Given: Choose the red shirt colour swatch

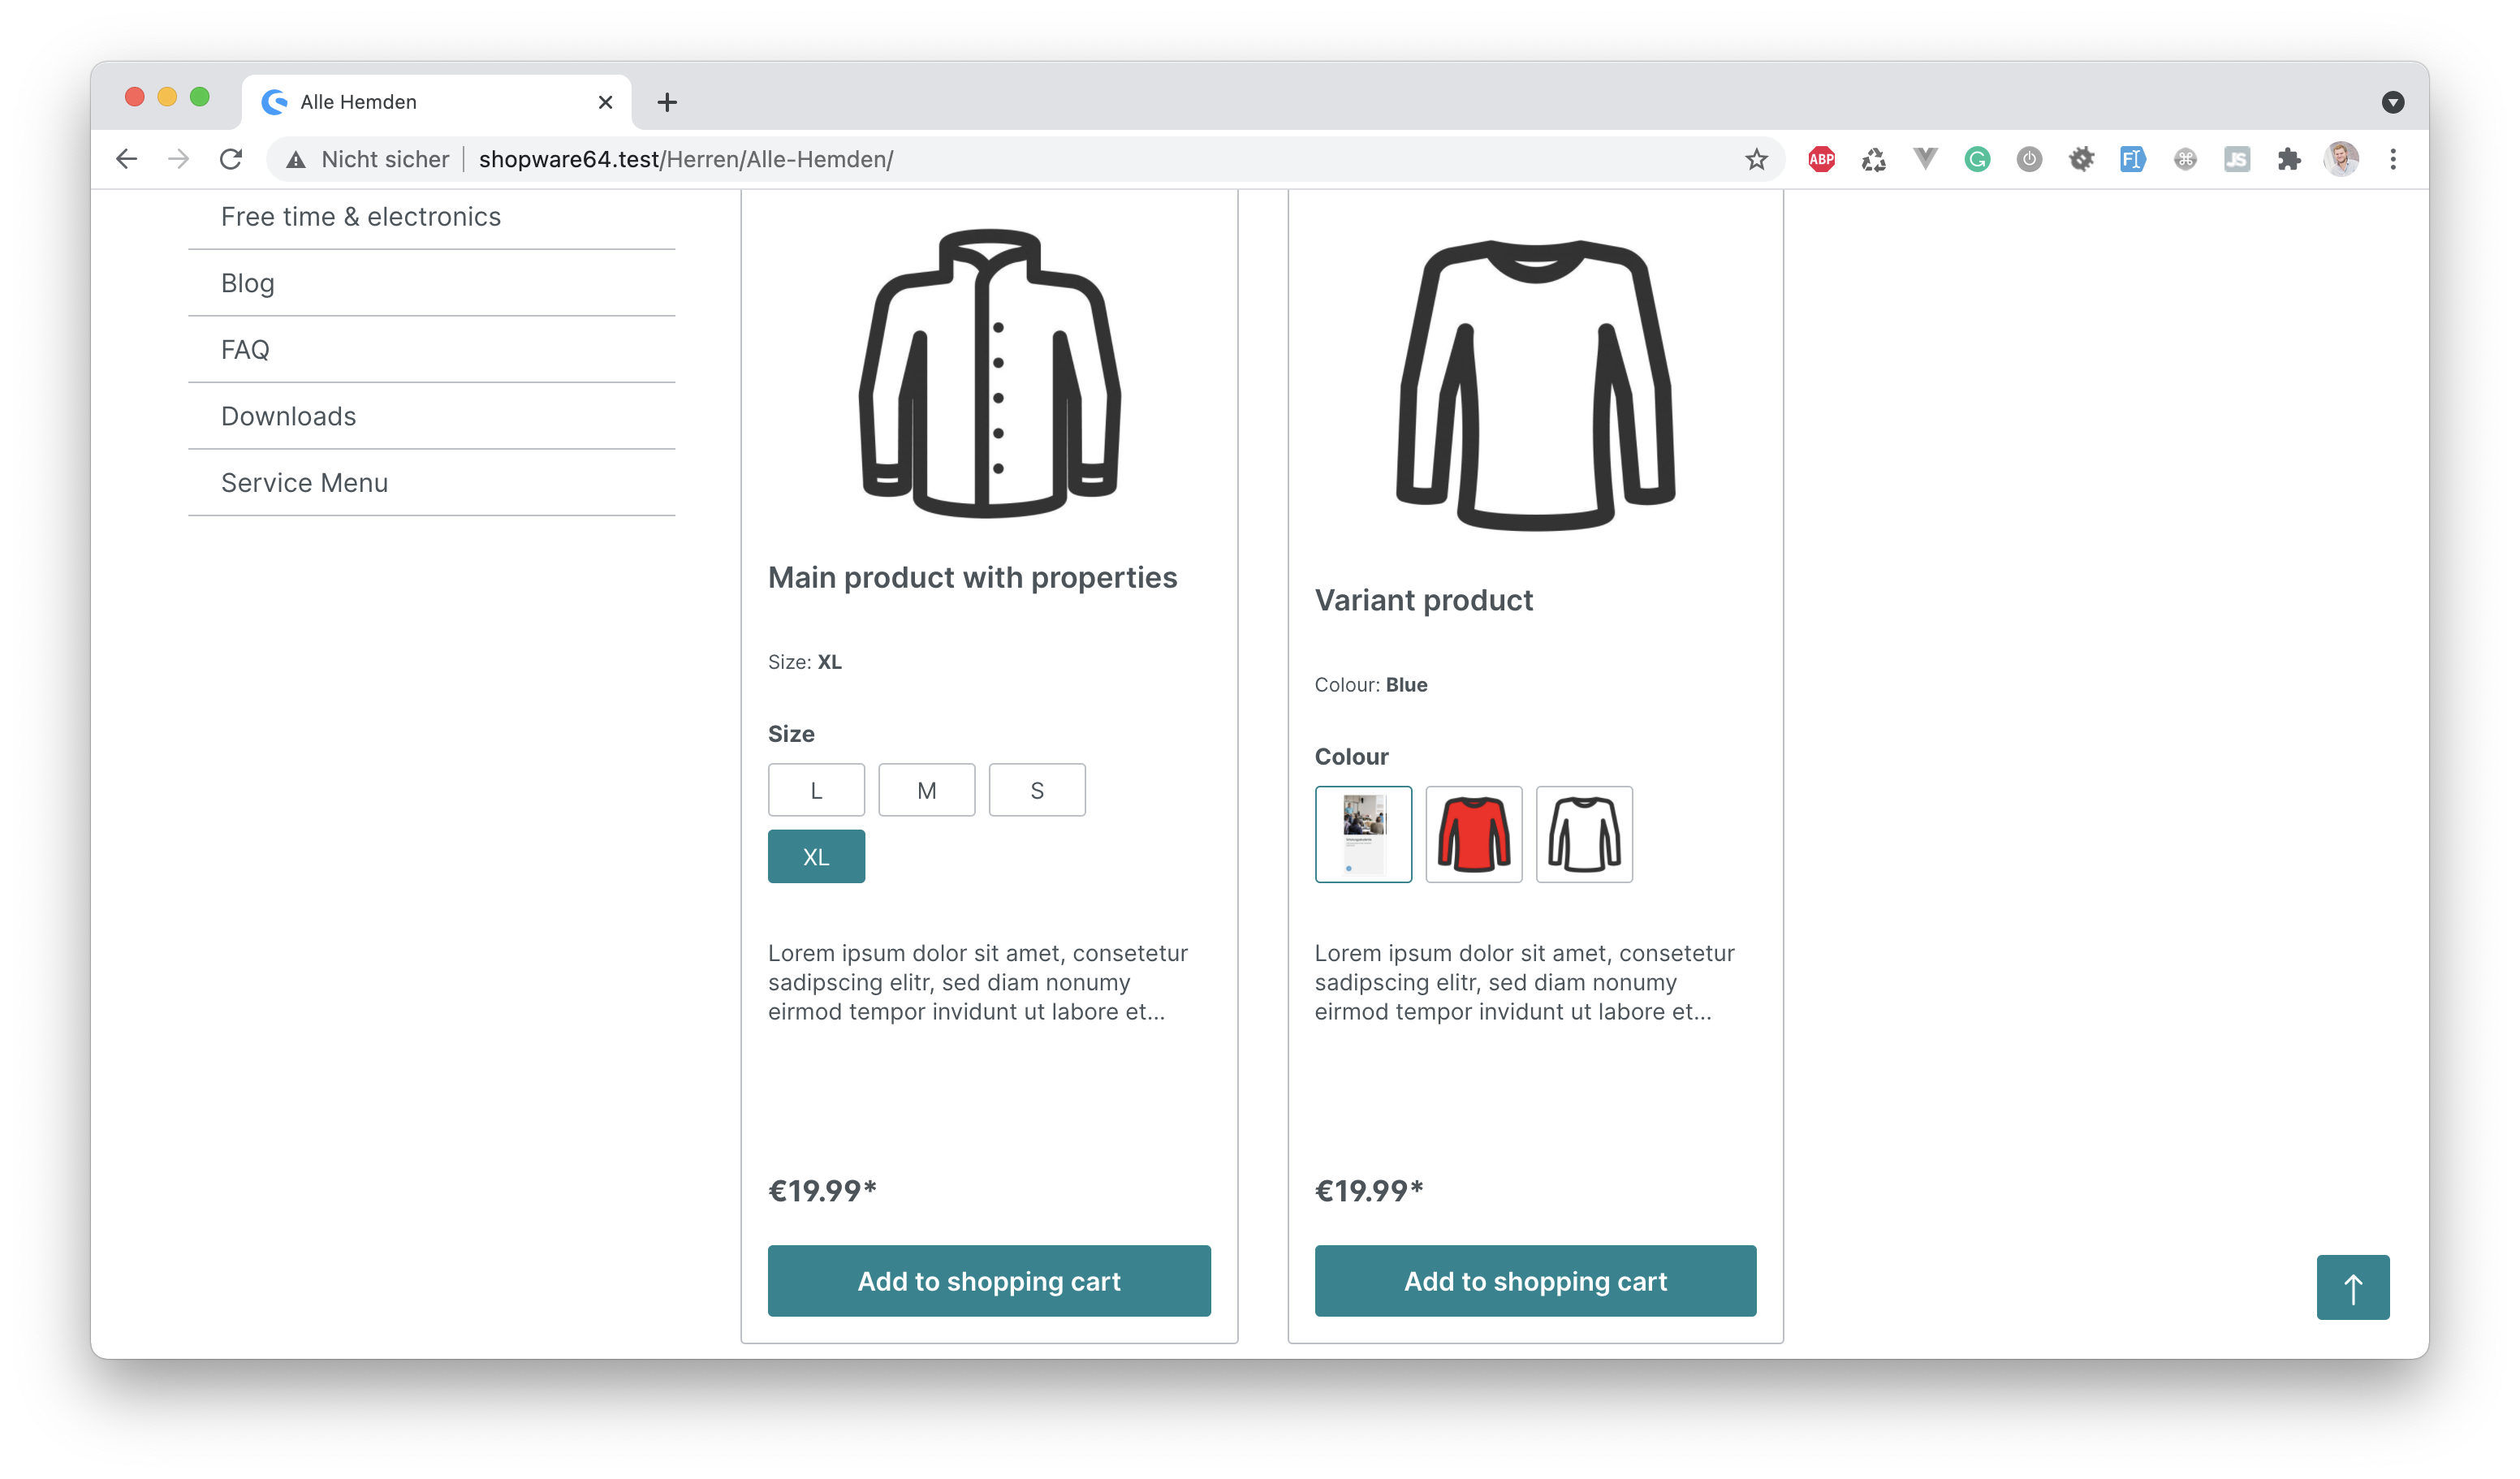Looking at the screenshot, I should (x=1473, y=834).
